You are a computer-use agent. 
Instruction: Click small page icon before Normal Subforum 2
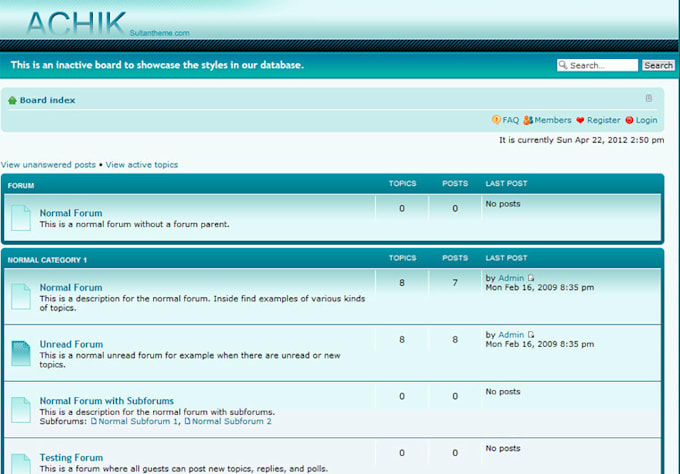point(187,421)
